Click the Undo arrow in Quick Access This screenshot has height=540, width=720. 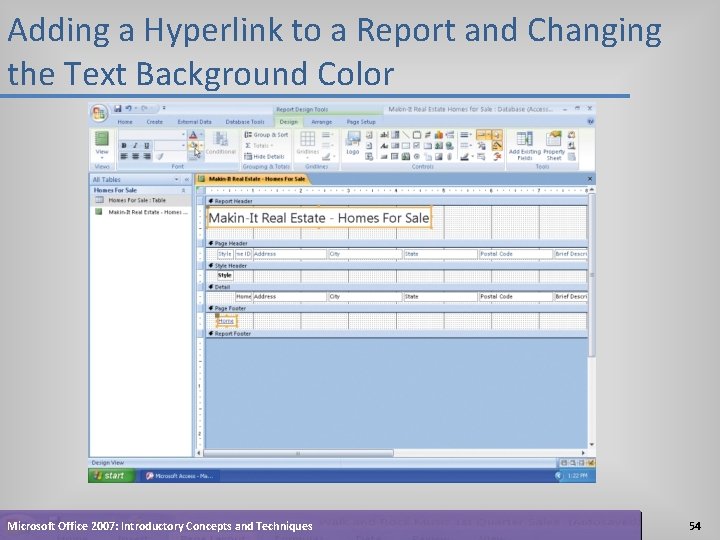point(129,108)
